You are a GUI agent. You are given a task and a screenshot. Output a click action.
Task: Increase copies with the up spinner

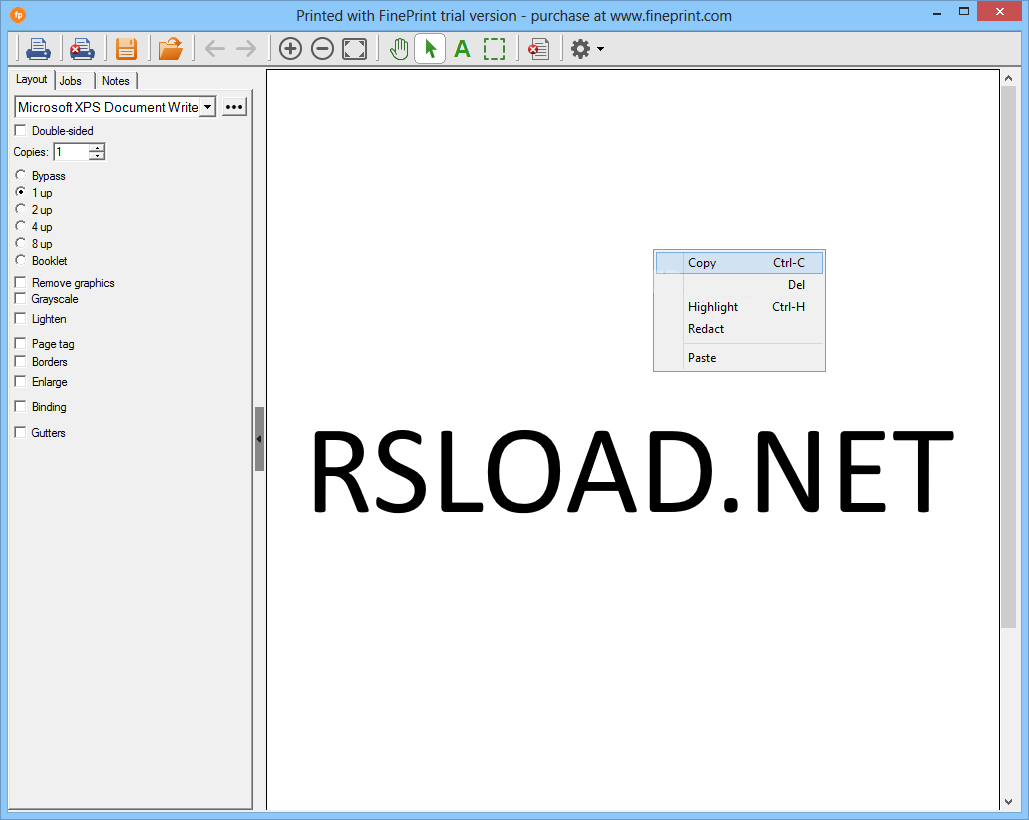coord(97,148)
